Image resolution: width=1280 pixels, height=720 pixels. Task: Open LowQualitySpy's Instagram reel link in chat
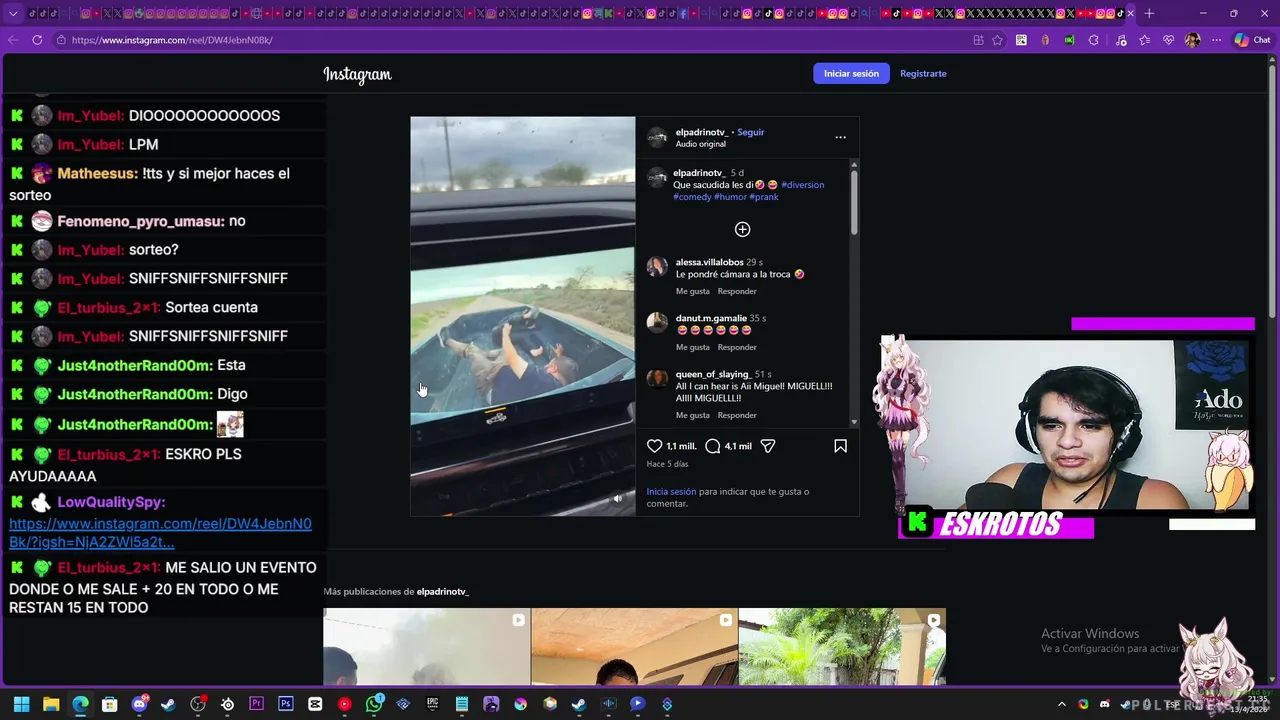pos(160,533)
